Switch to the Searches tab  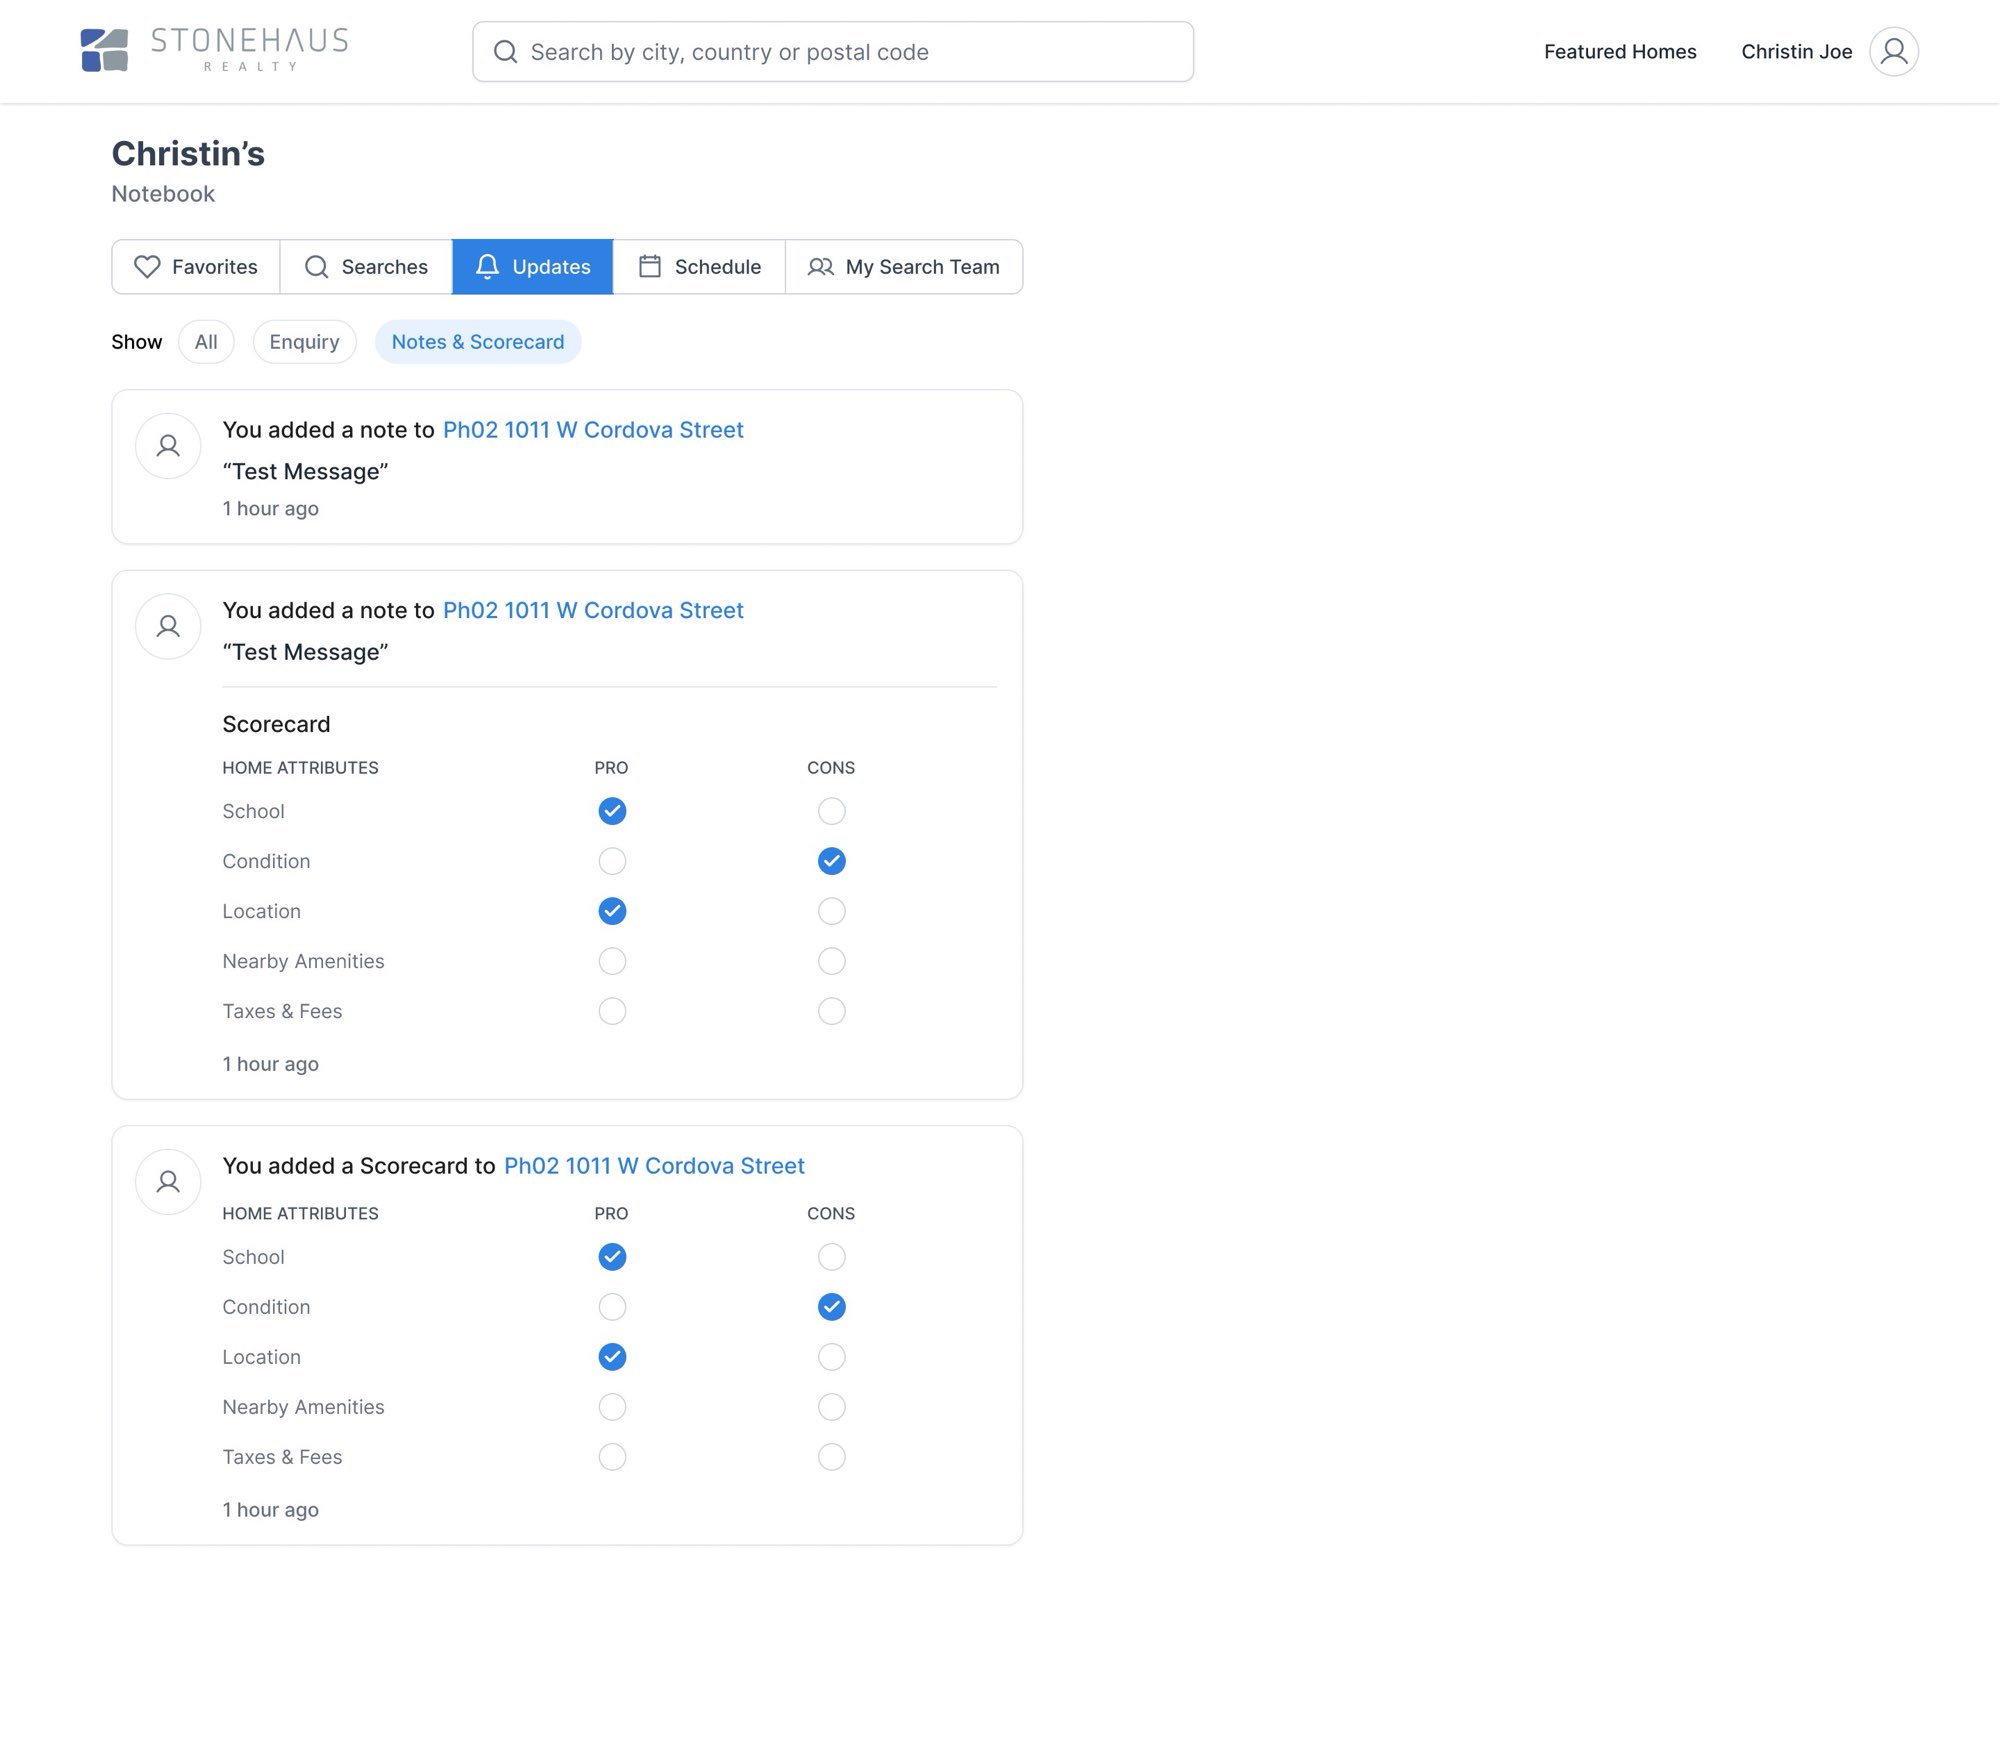click(366, 267)
